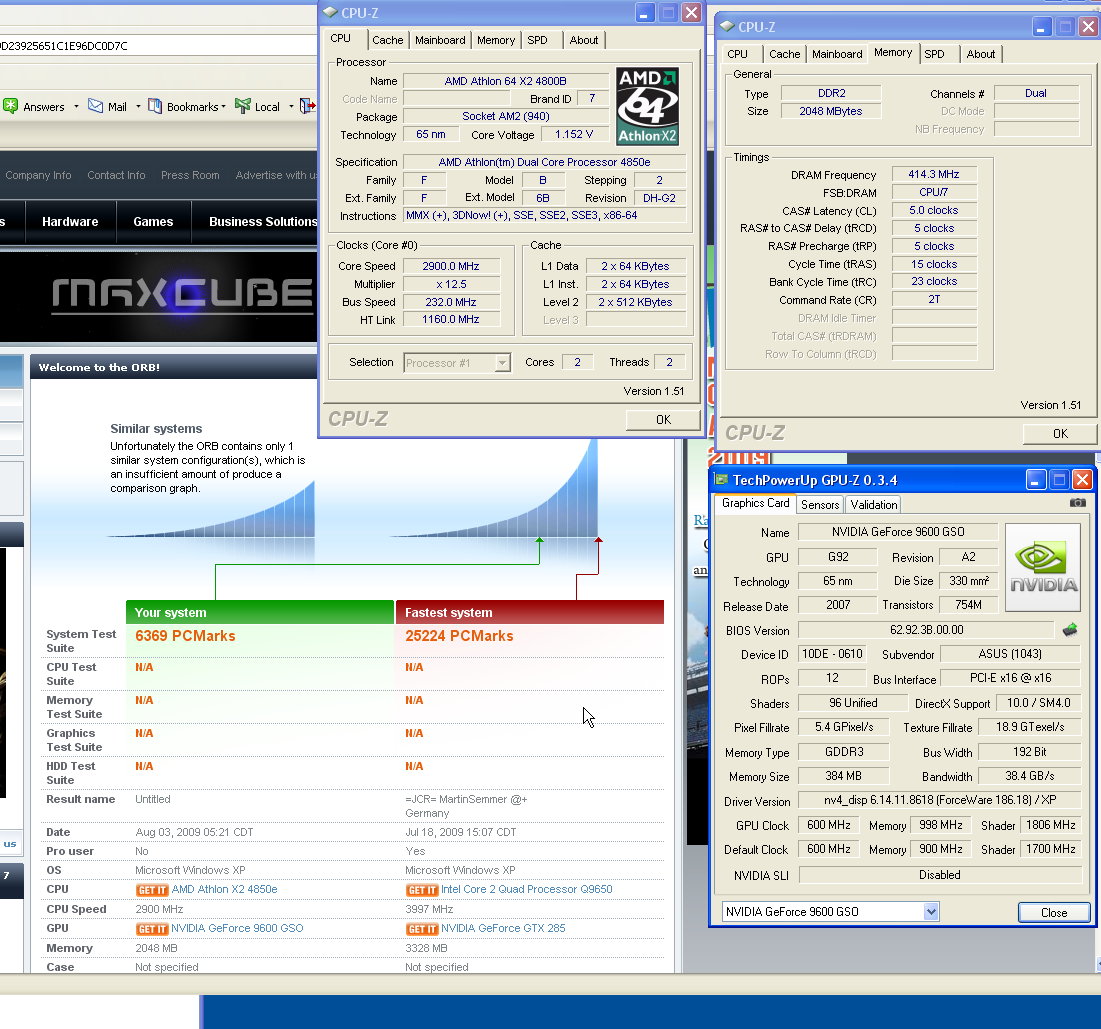Open the NVIDIA GeForce GTX 285 link
The image size is (1101, 1029).
pos(503,928)
